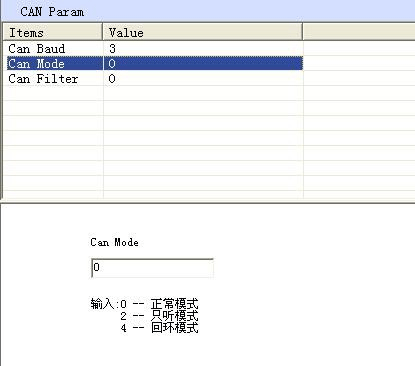Click the Can Mode label above input
Image resolution: width=415 pixels, height=366 pixels.
pos(114,242)
